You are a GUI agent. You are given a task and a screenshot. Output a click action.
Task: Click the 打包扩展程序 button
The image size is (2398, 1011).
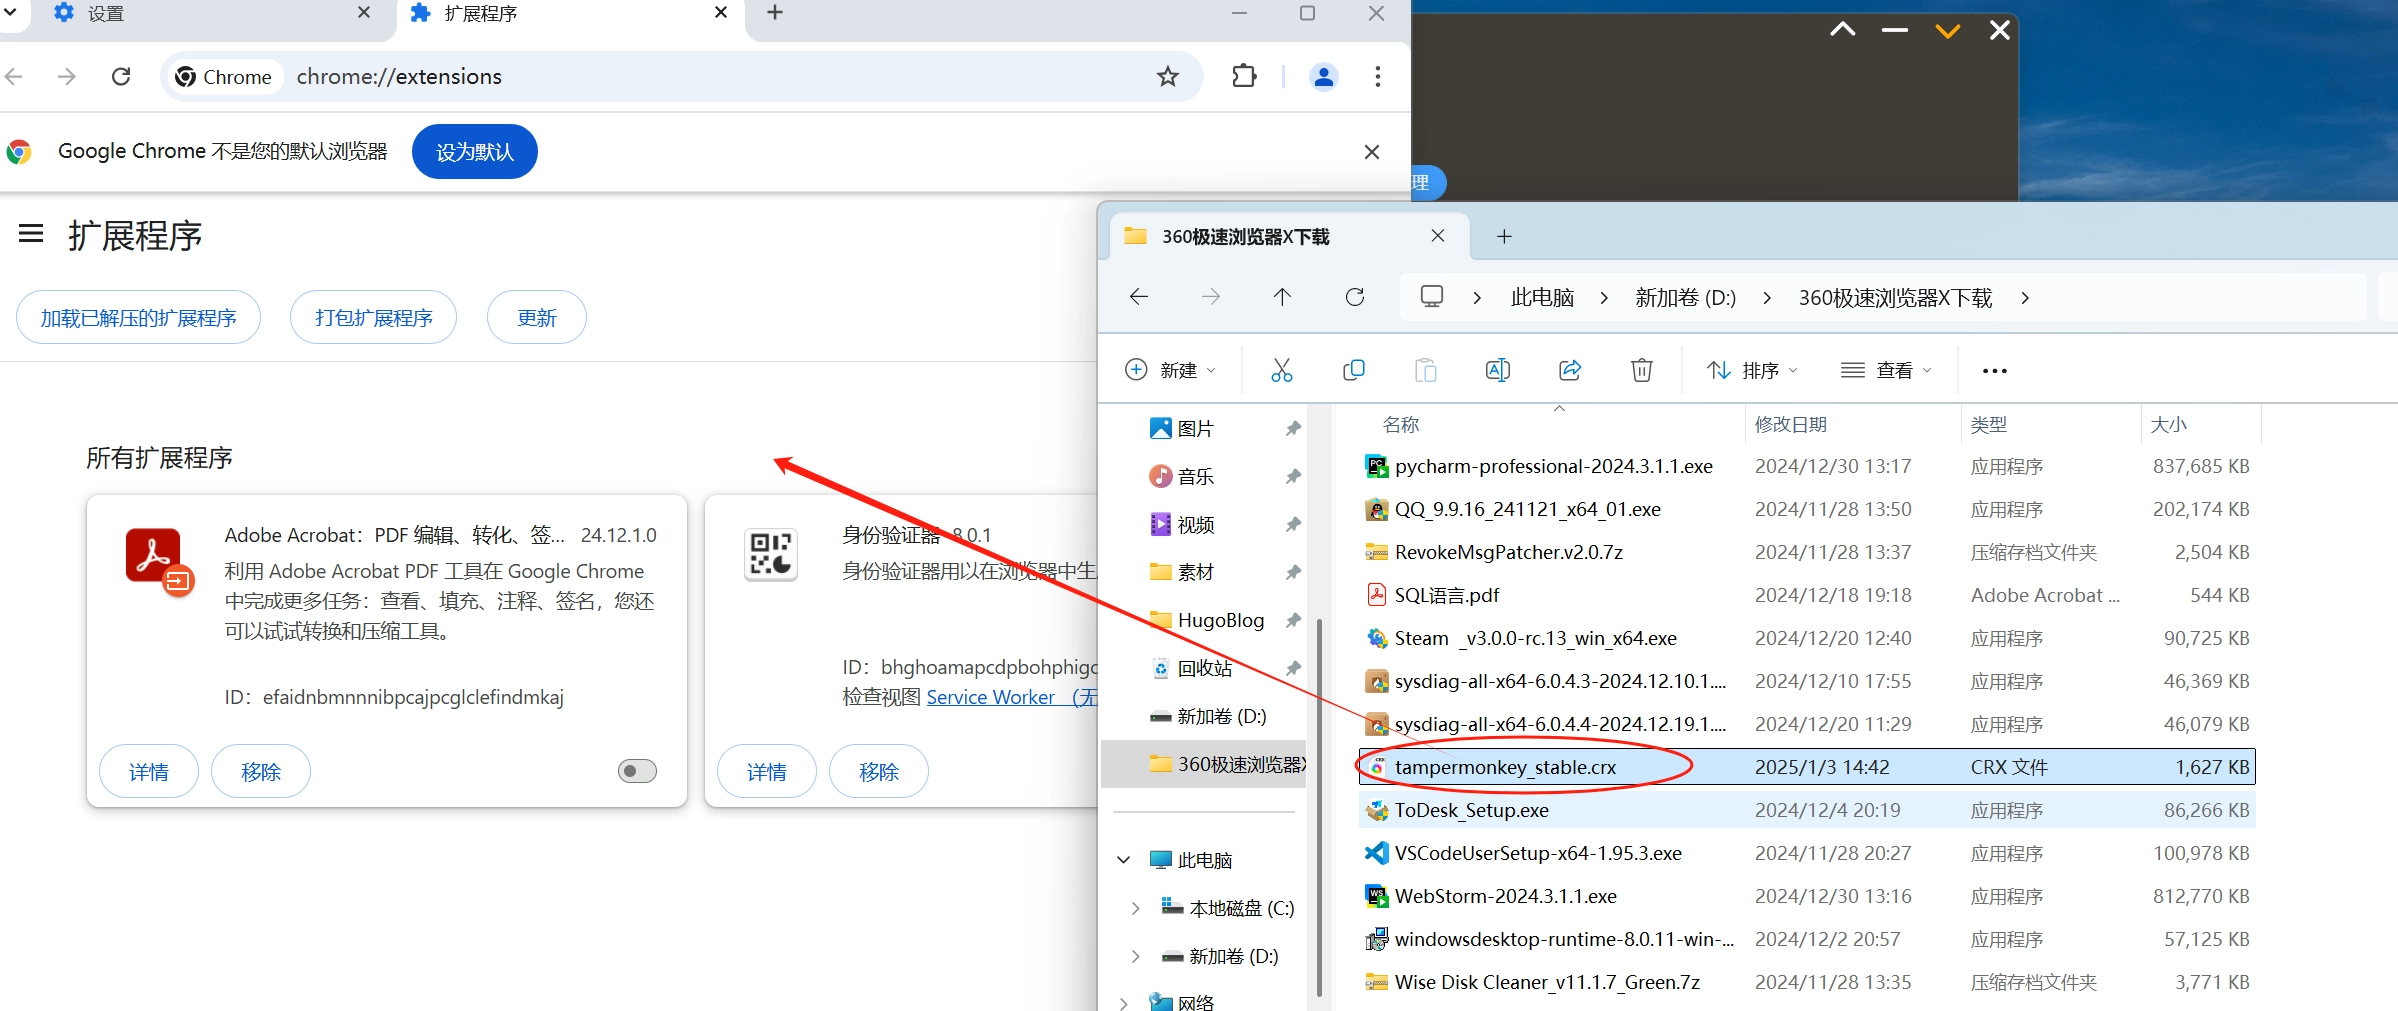click(374, 318)
